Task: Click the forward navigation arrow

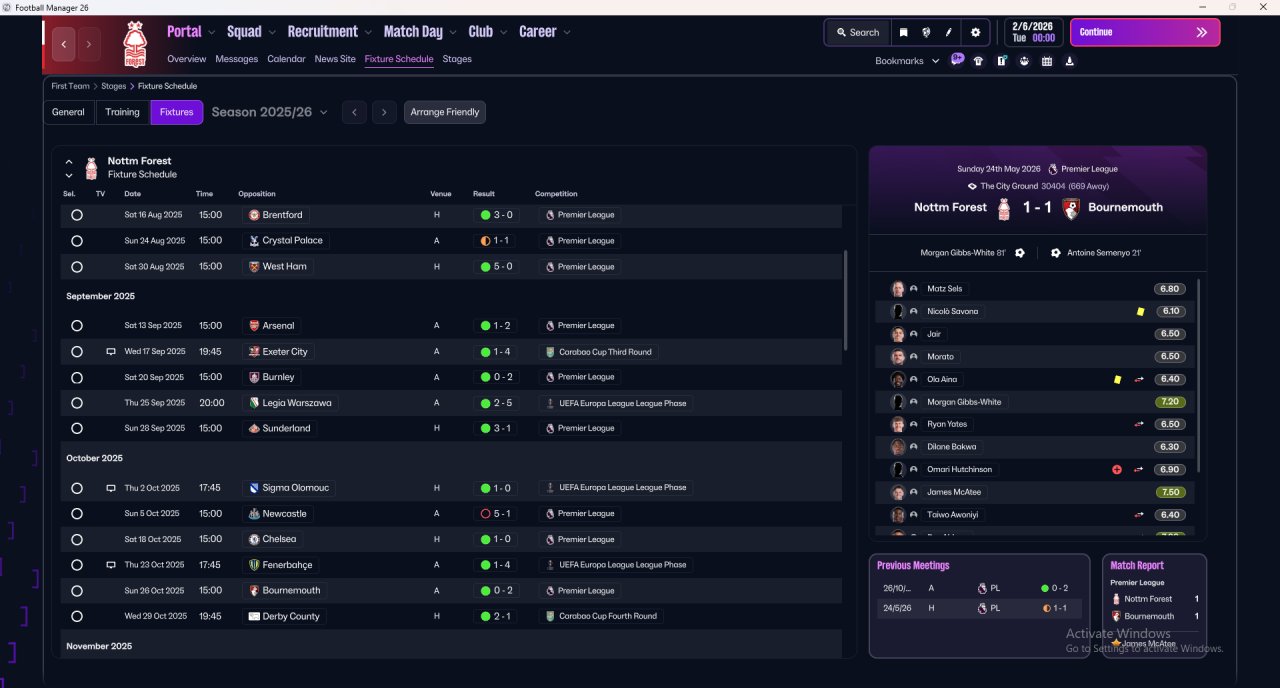Action: coord(89,44)
